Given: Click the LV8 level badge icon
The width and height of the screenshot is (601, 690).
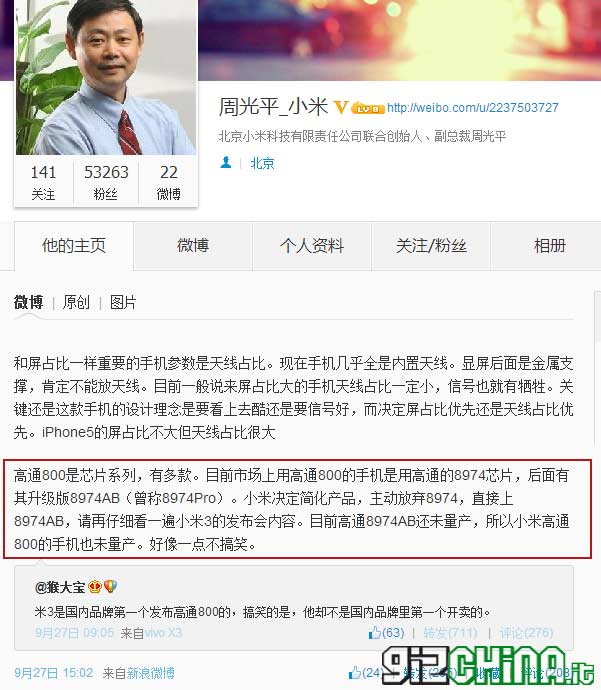Looking at the screenshot, I should pyautogui.click(x=368, y=108).
